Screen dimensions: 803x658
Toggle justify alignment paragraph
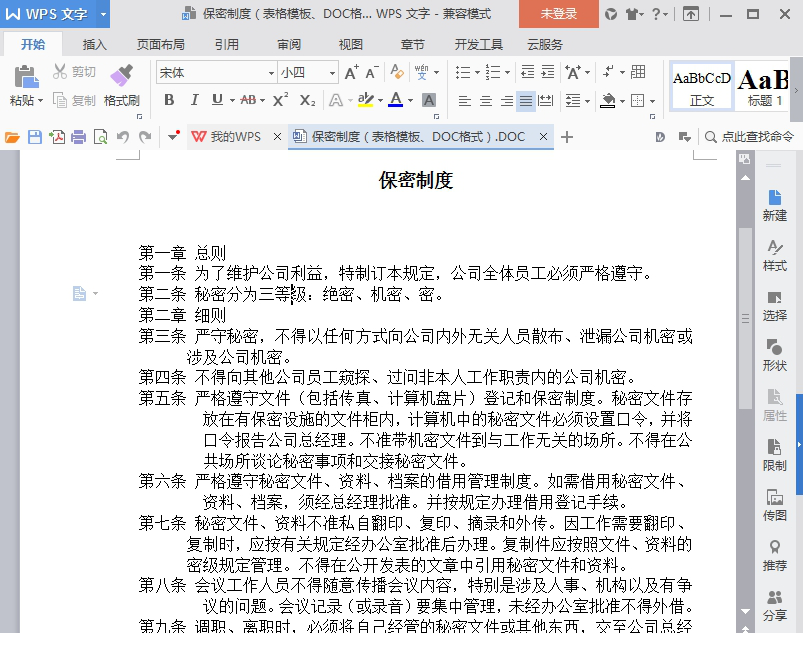click(x=525, y=100)
